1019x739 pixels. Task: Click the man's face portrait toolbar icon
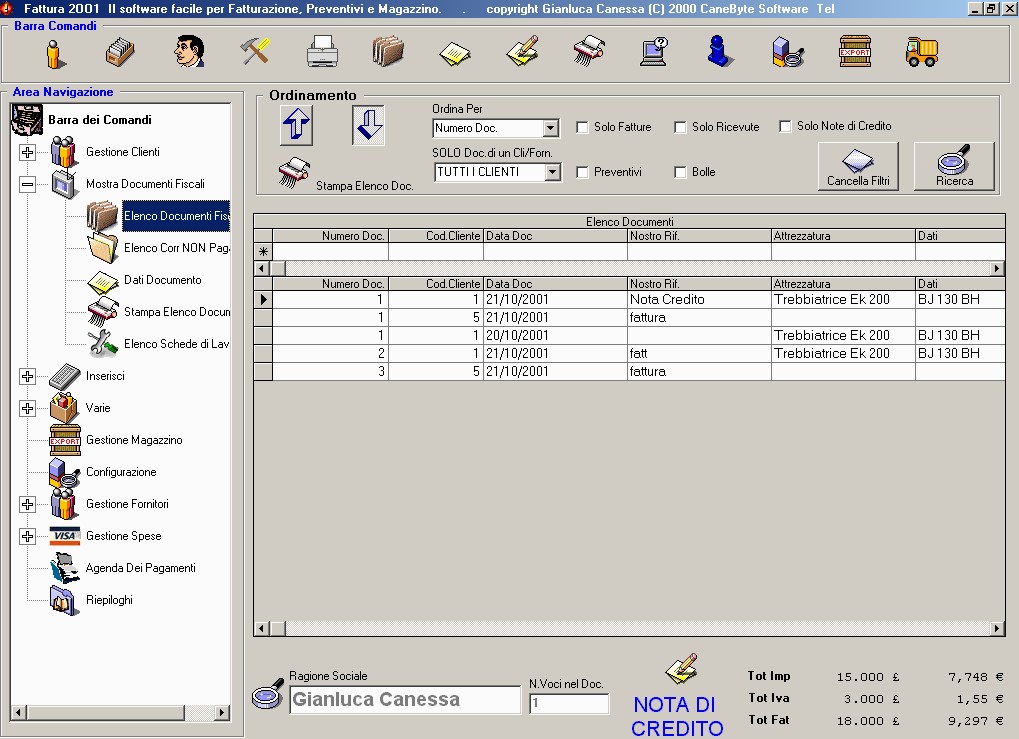(x=189, y=51)
